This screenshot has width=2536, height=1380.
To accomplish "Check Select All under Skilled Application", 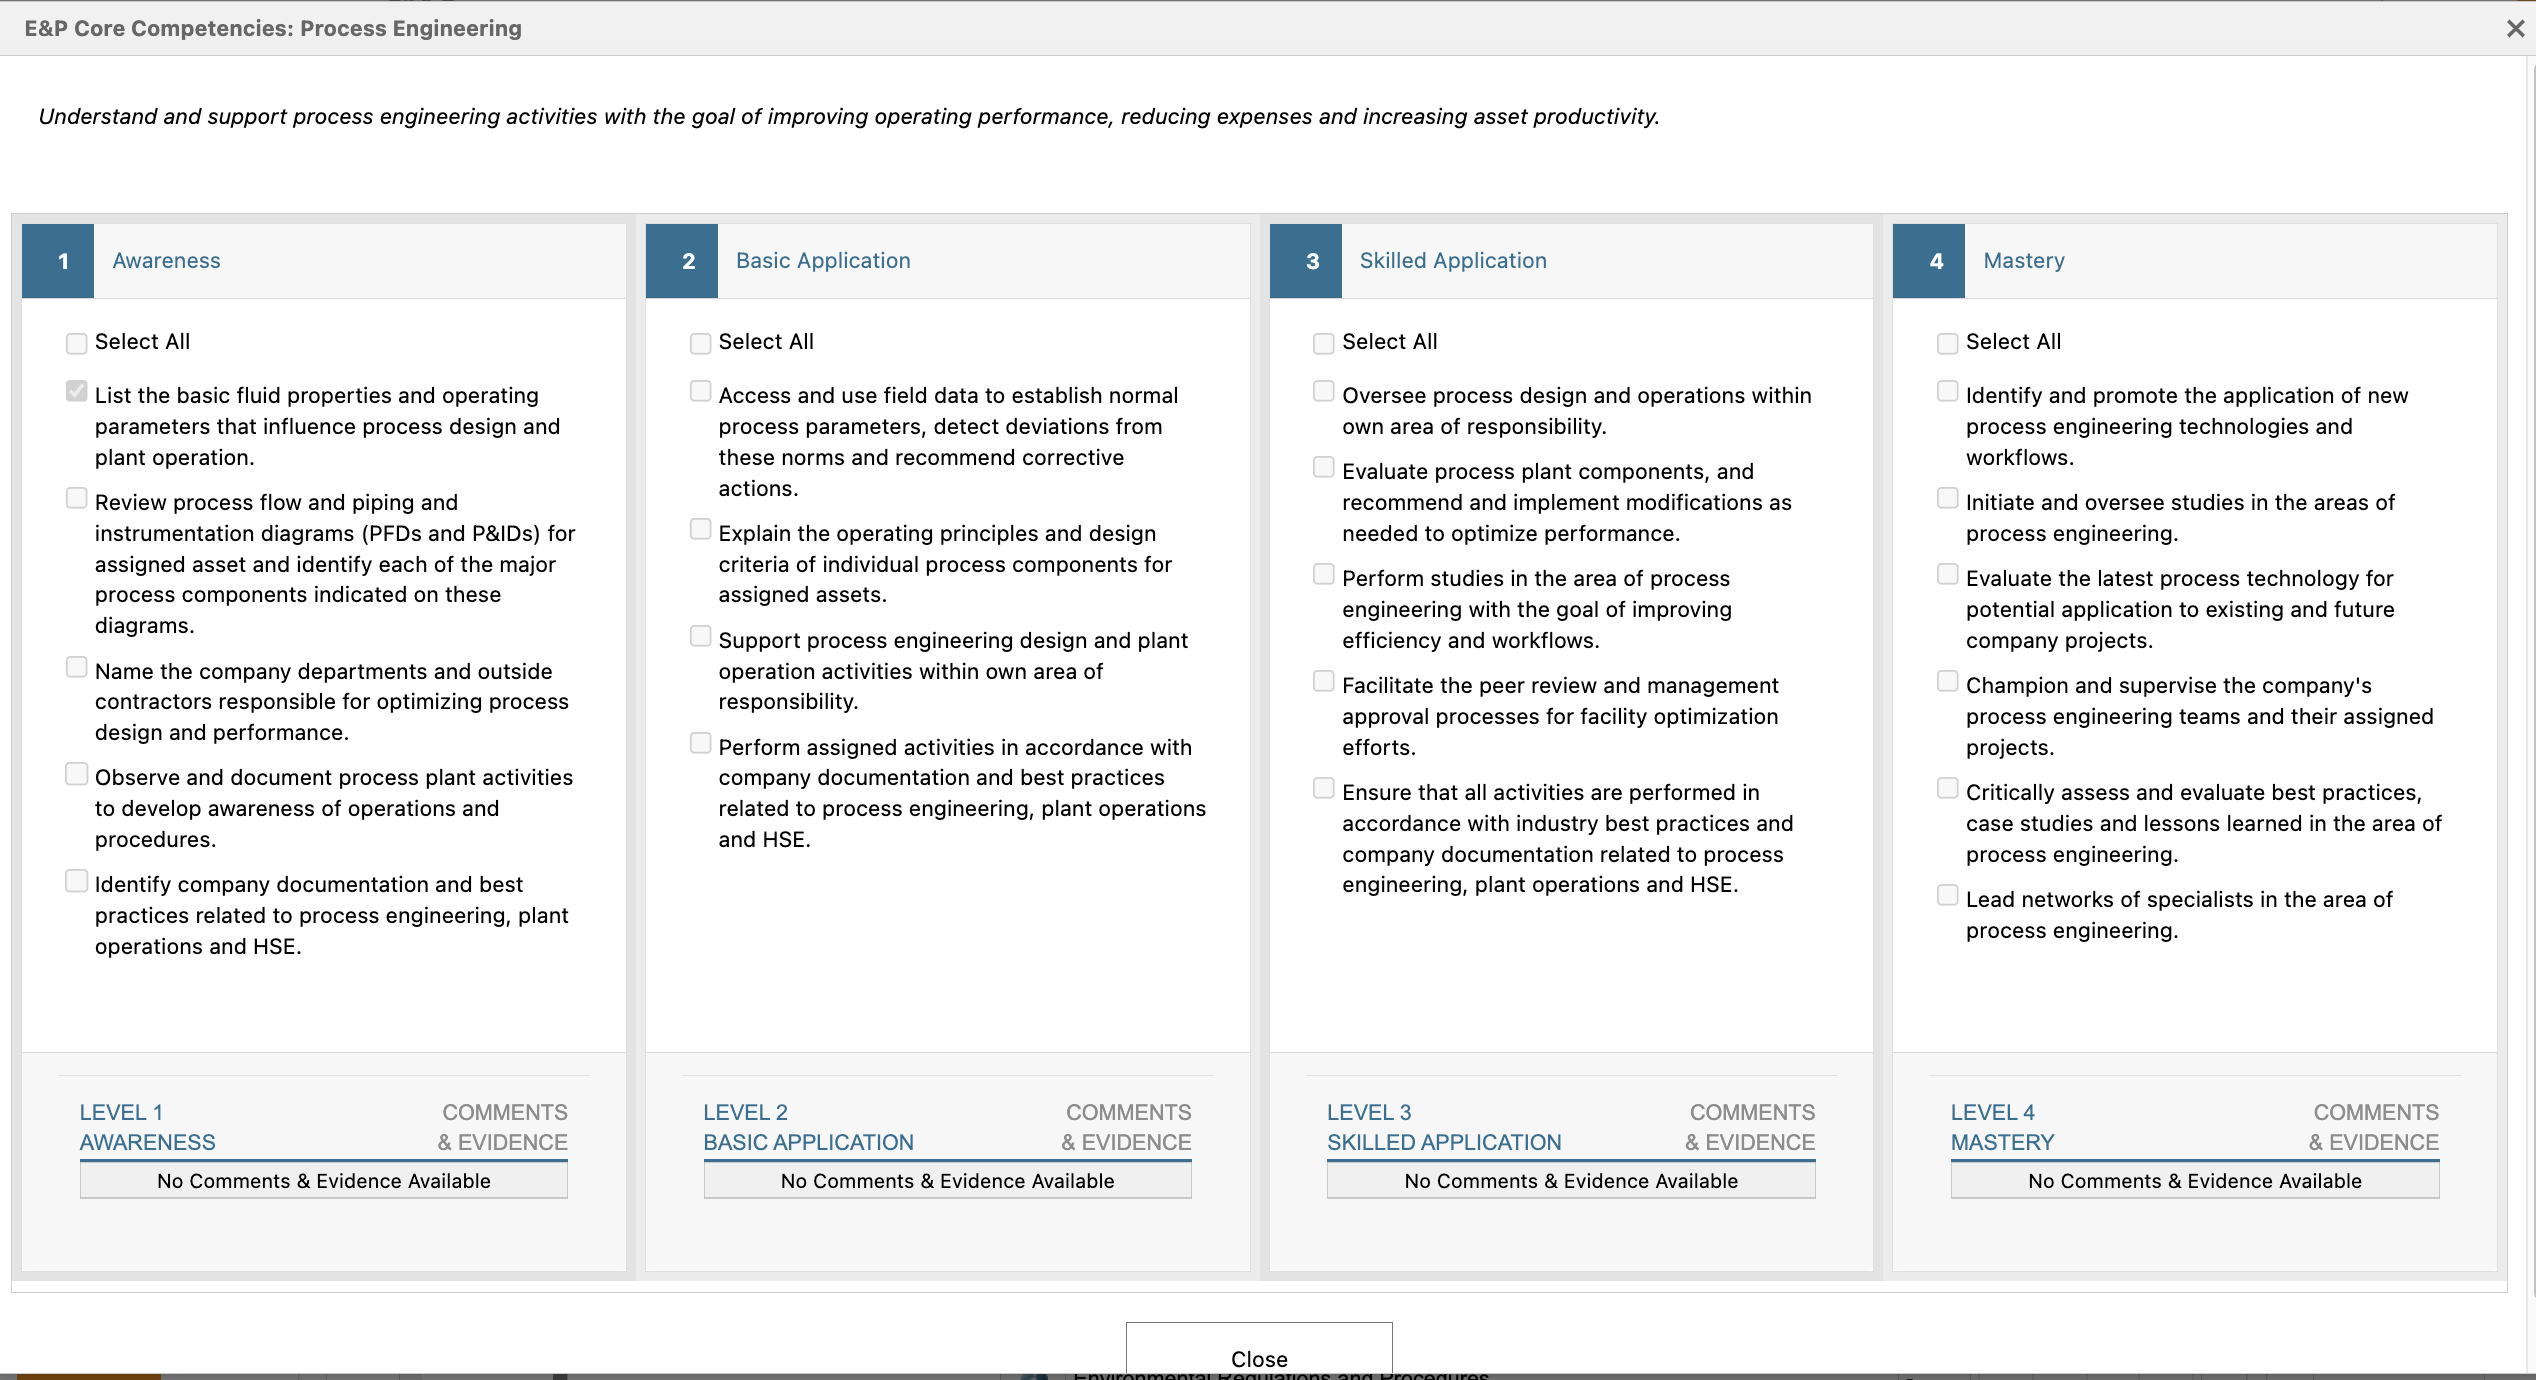I will pos(1324,343).
